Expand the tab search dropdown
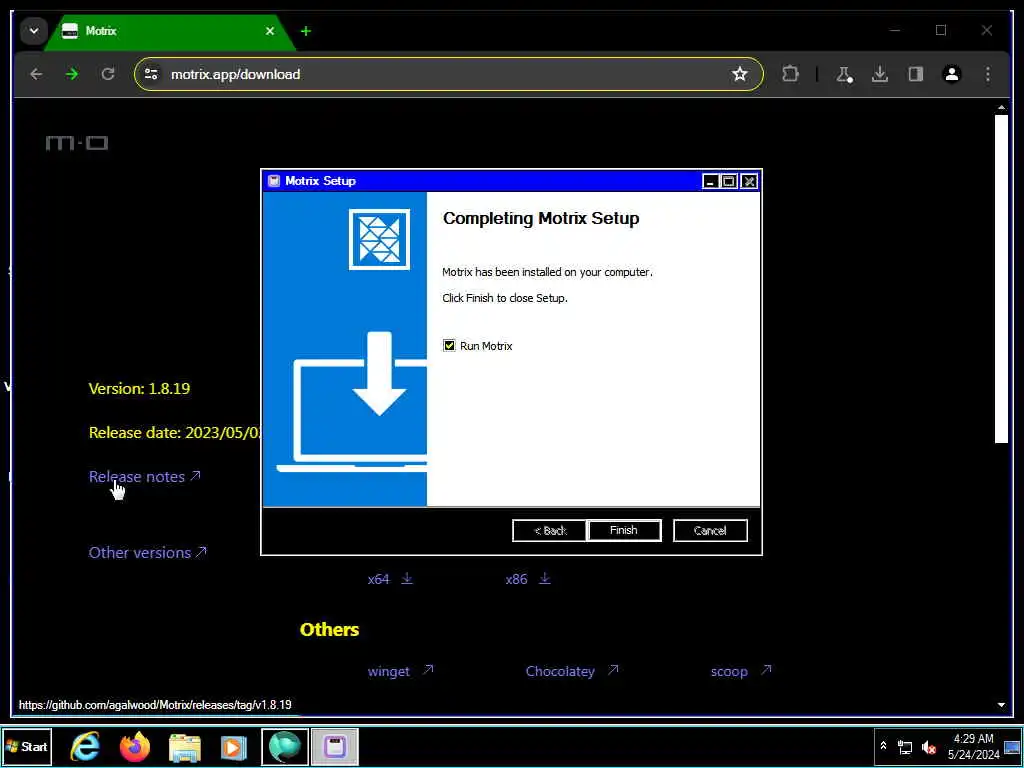 click(x=34, y=31)
